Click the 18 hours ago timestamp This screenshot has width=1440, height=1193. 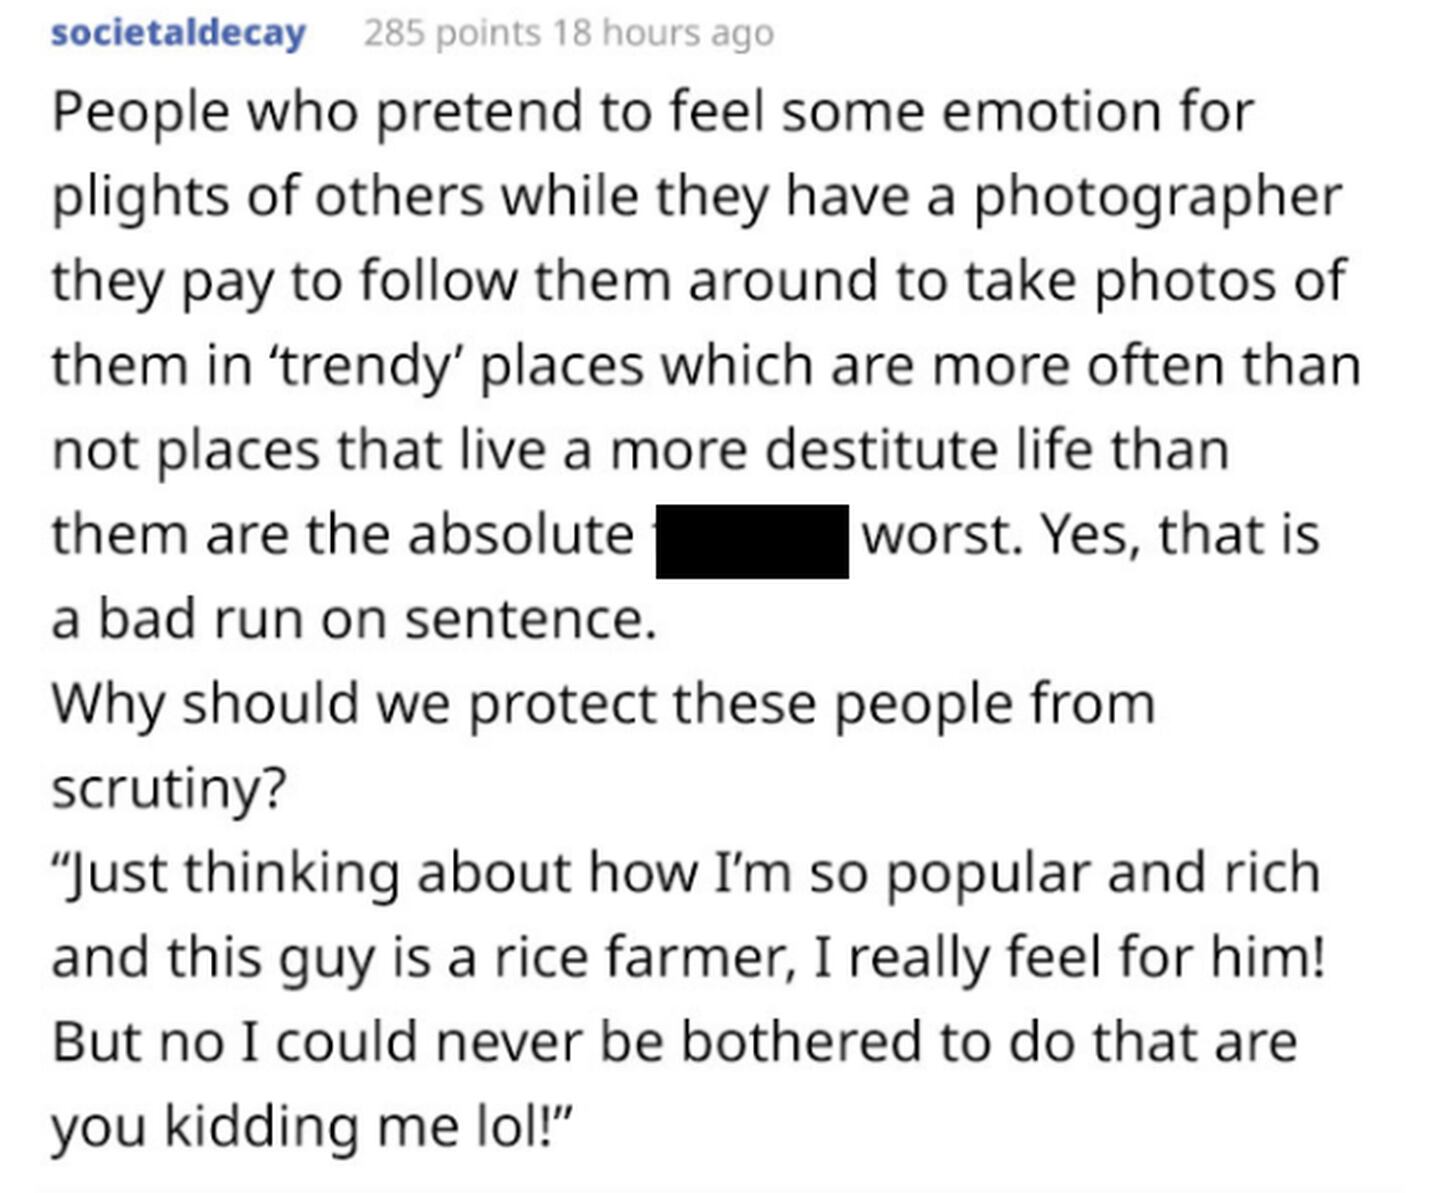[x=664, y=33]
